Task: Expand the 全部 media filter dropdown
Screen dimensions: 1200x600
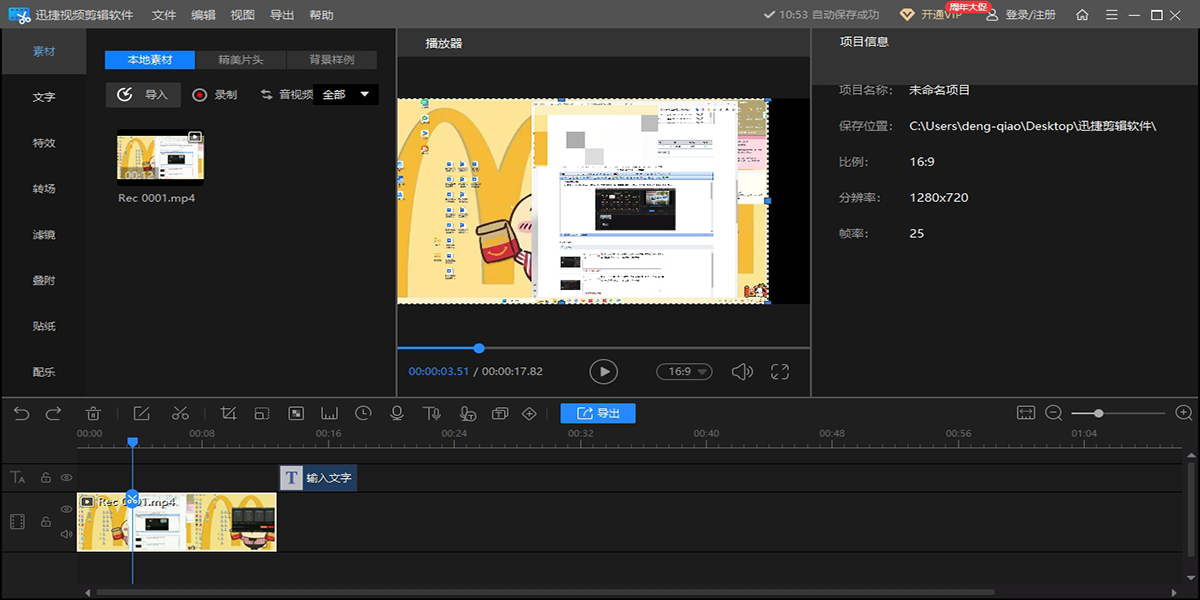Action: click(346, 95)
